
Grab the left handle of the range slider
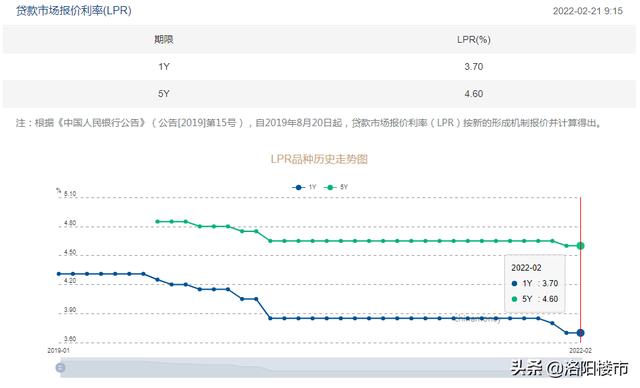(60, 368)
